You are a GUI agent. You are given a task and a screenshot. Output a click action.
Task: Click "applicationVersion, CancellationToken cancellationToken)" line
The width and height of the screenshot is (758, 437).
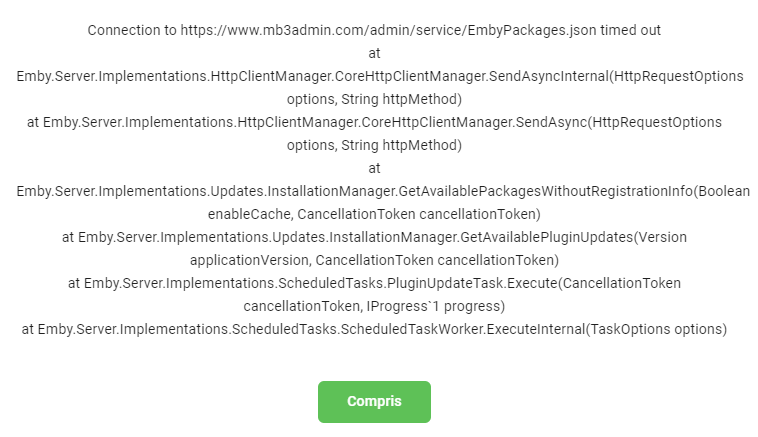tap(374, 260)
